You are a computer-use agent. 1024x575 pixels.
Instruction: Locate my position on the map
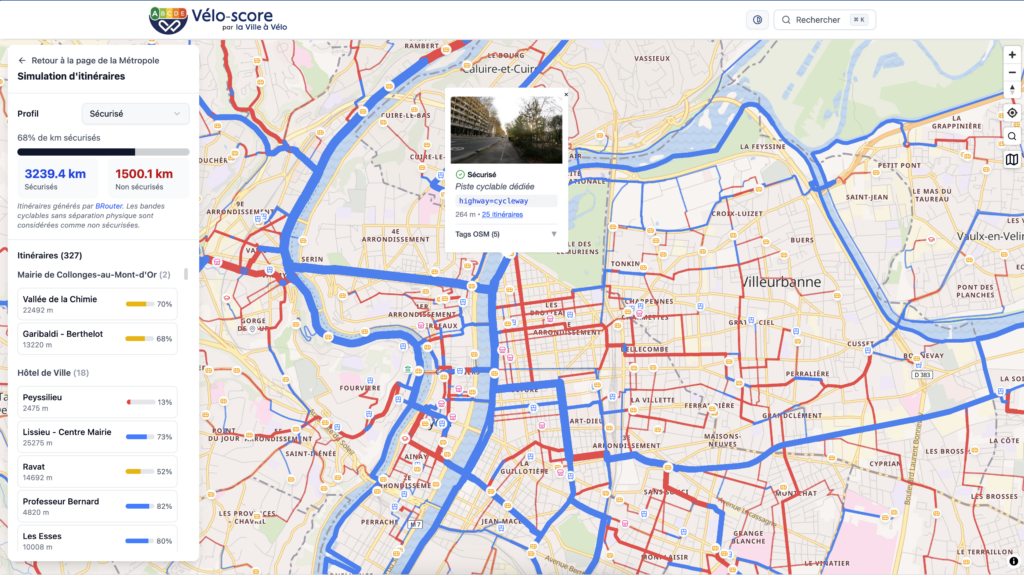[1011, 113]
